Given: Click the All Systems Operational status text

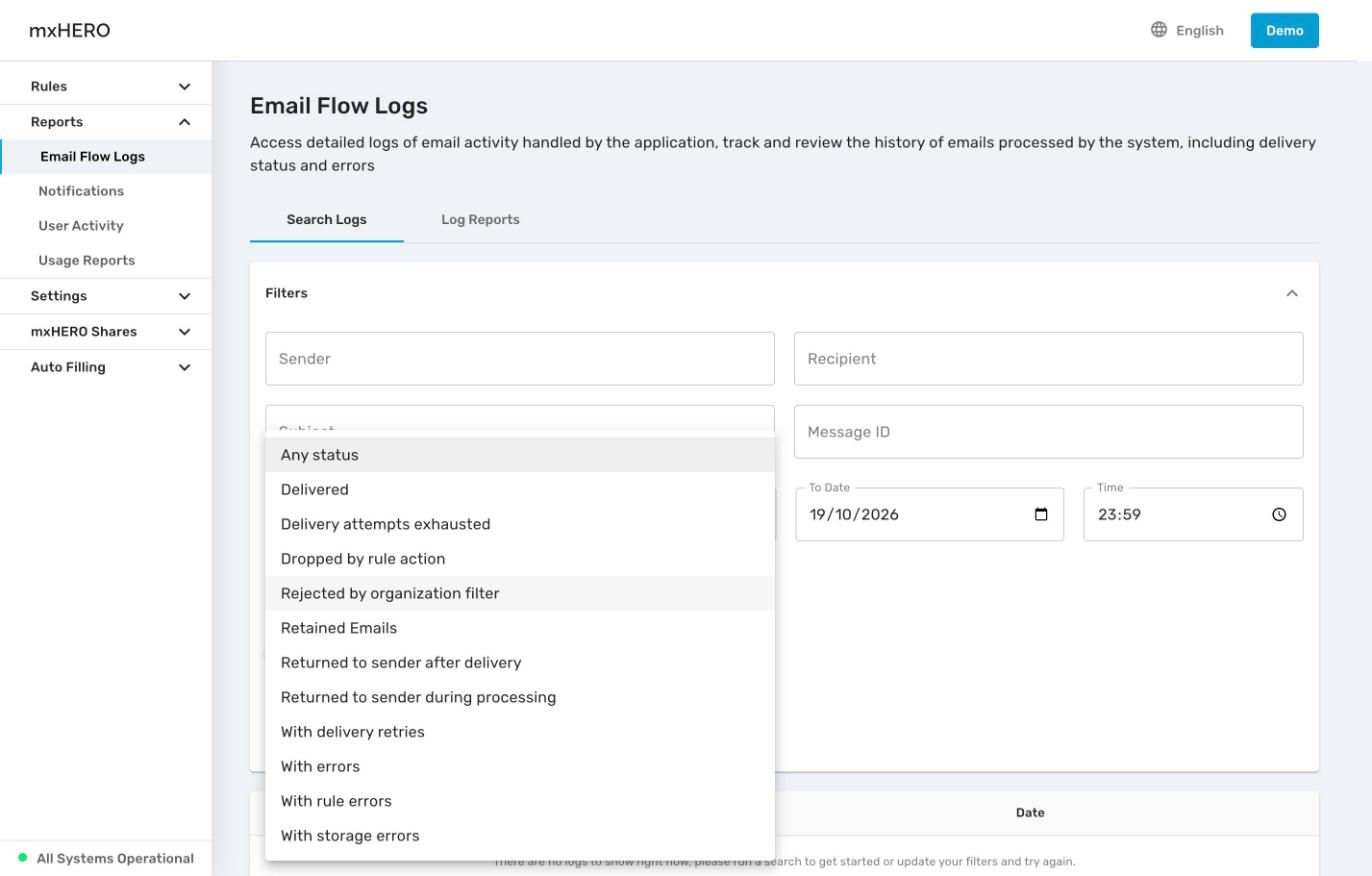Looking at the screenshot, I should 115,858.
